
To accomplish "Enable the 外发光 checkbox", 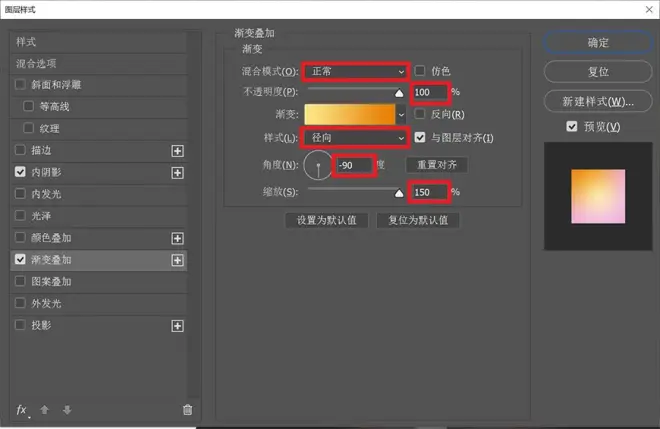I will pyautogui.click(x=20, y=303).
